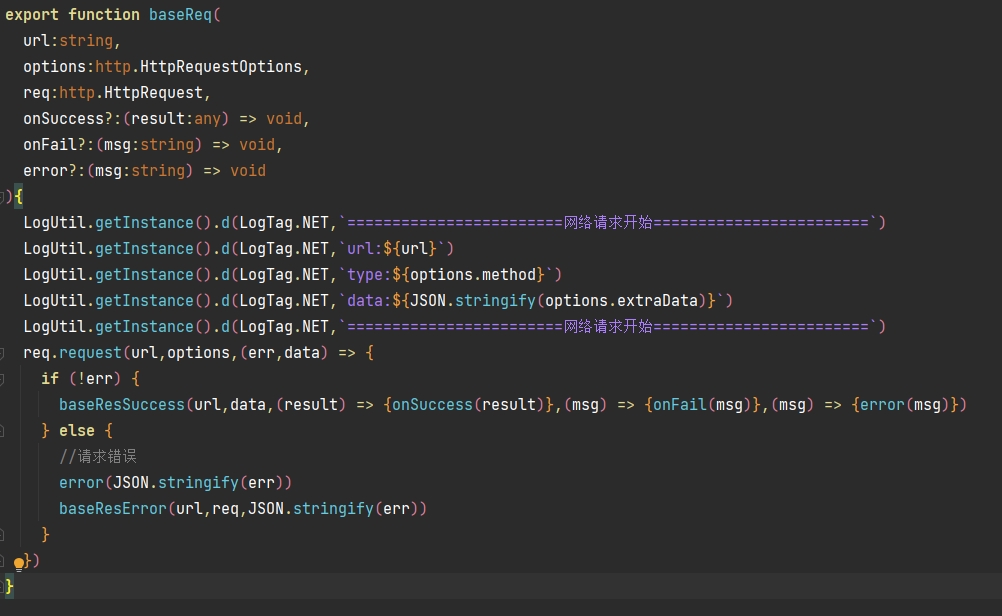
Task: Click the //请求错误 comment
Action: (98, 457)
